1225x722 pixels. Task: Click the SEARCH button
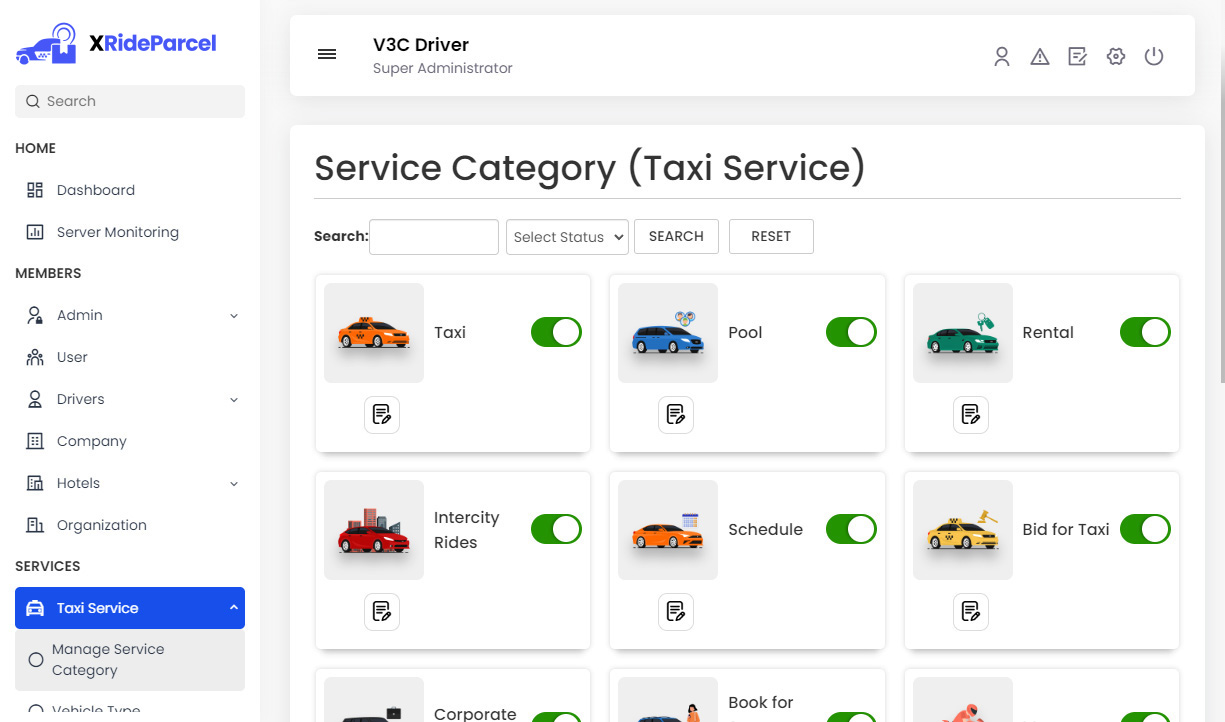pos(676,237)
